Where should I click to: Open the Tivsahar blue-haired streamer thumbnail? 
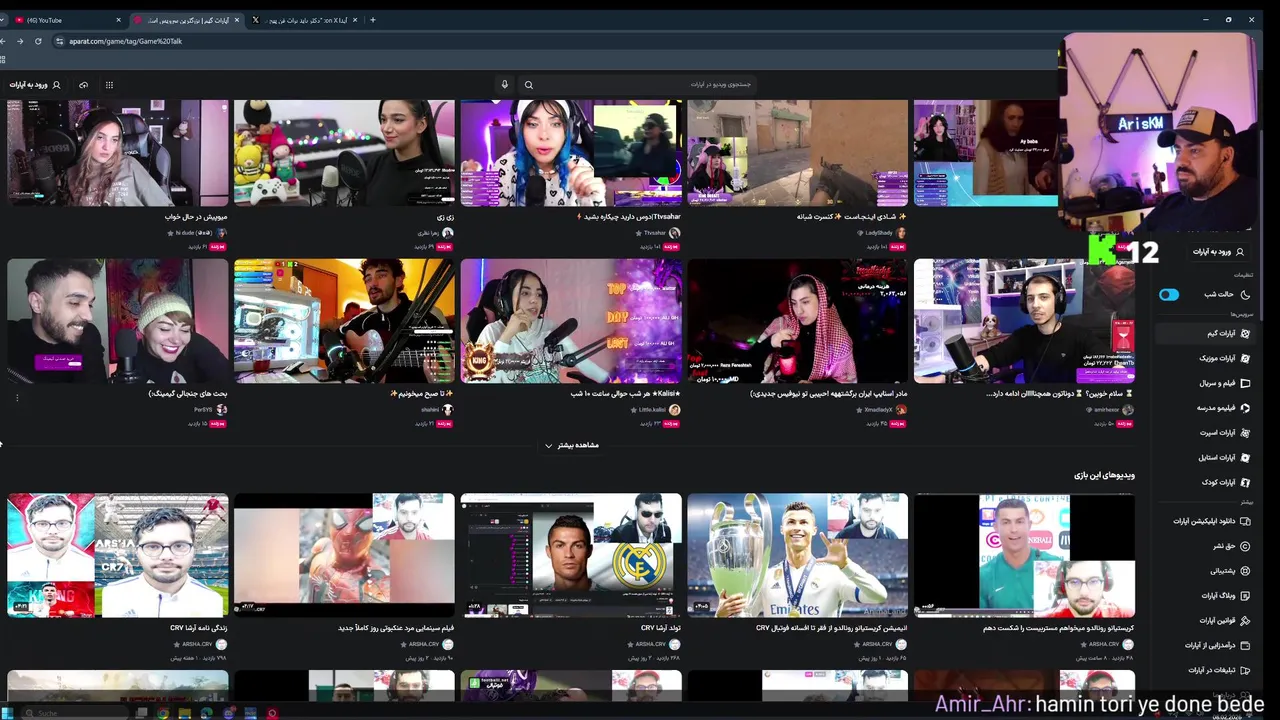point(571,153)
